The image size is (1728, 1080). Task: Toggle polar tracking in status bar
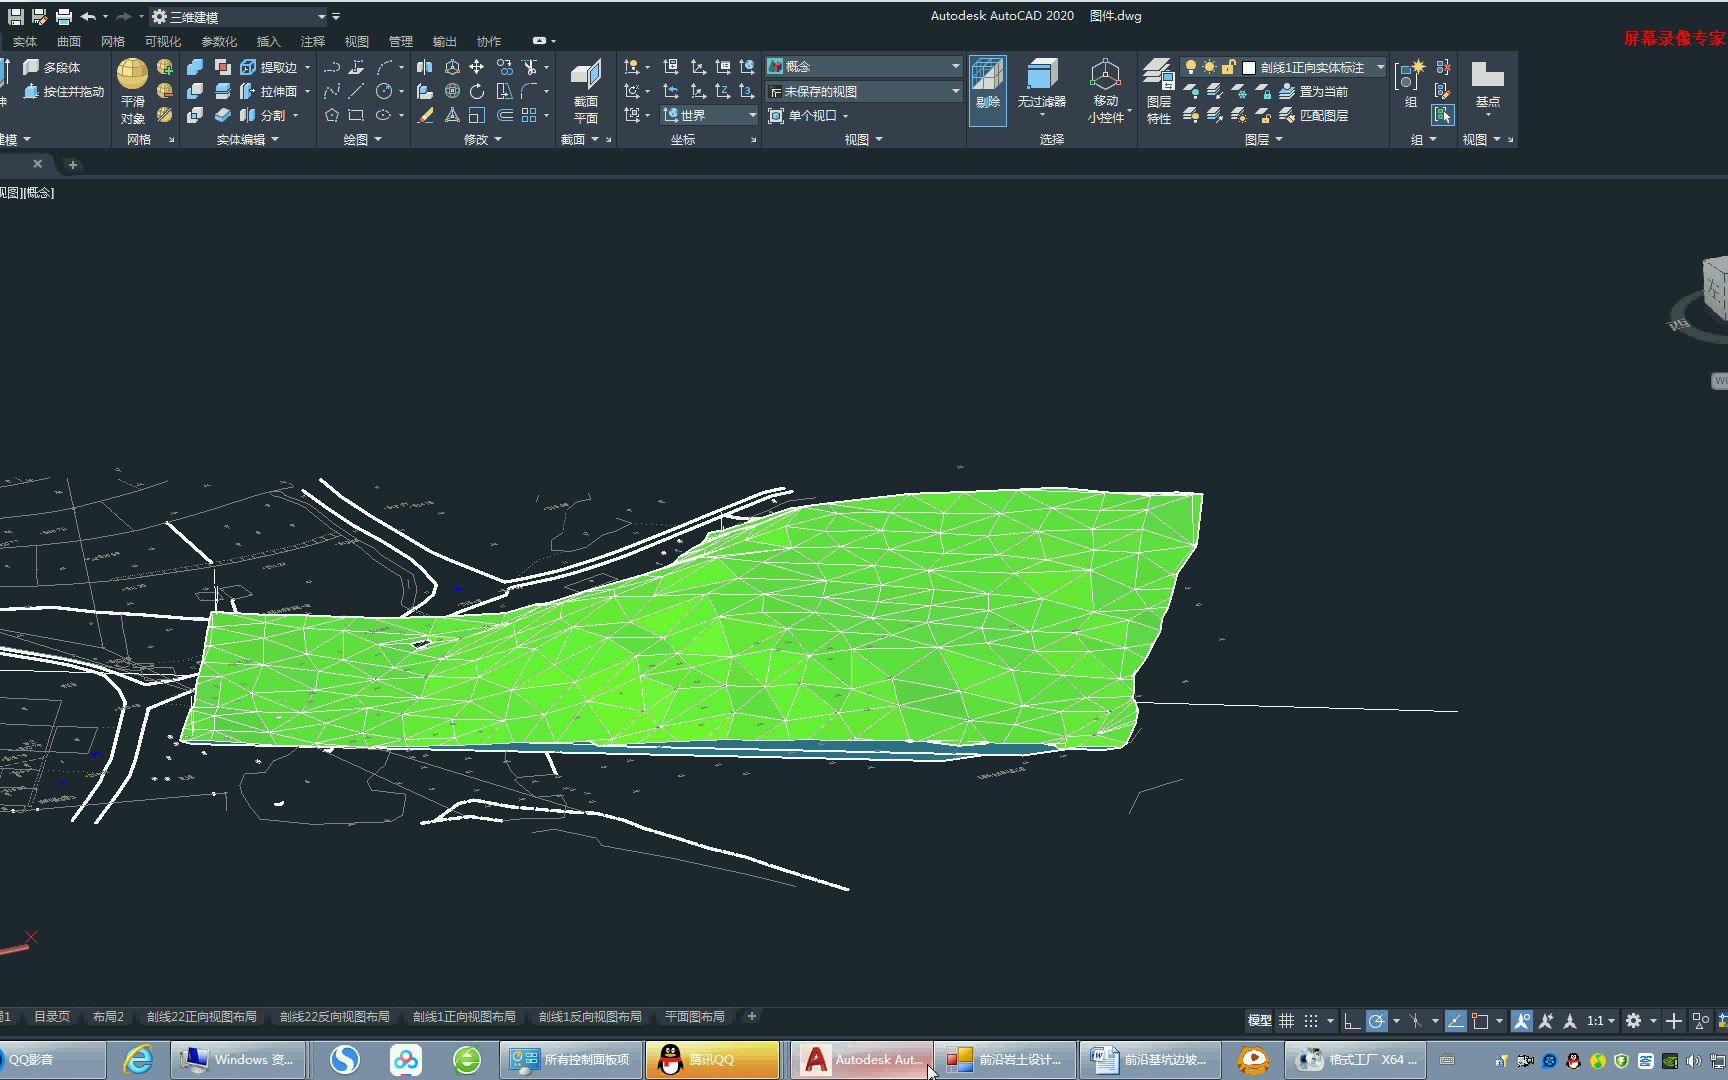click(1377, 1021)
